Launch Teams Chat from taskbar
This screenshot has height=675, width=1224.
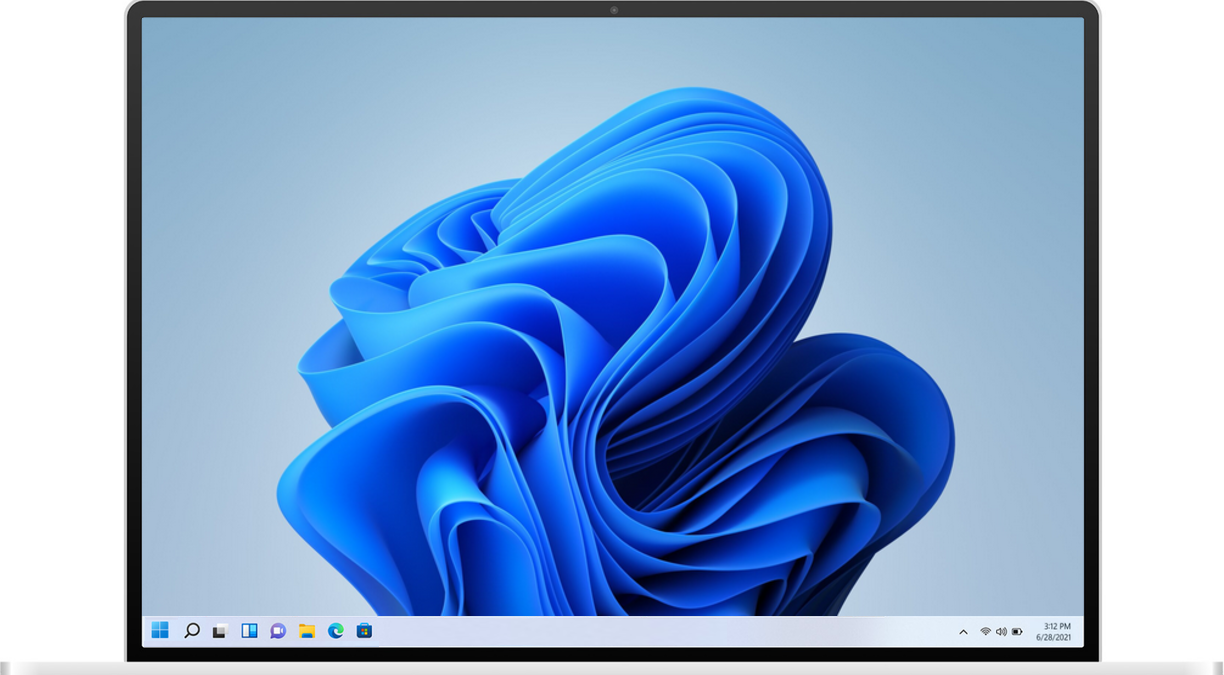click(x=278, y=631)
